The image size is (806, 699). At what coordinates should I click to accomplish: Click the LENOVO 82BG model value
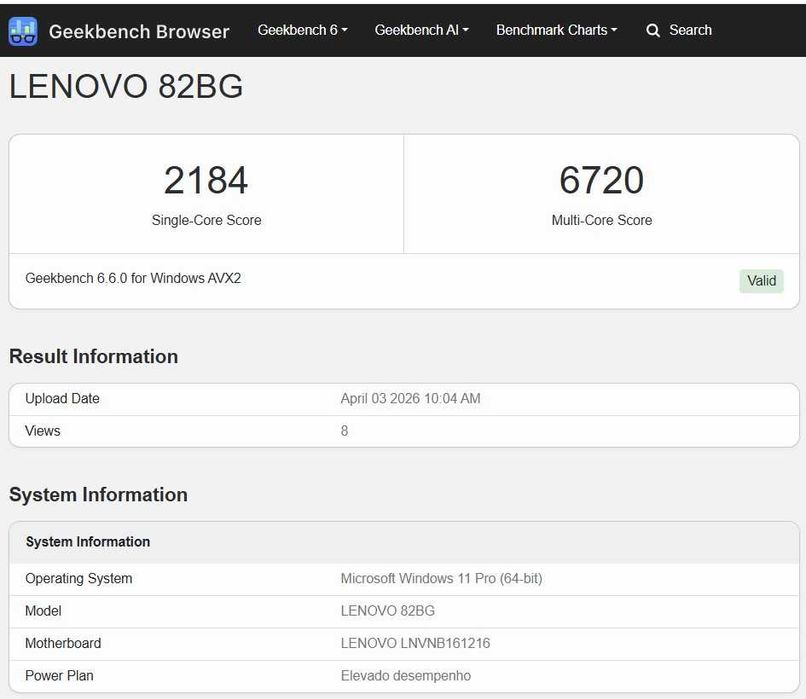[388, 611]
